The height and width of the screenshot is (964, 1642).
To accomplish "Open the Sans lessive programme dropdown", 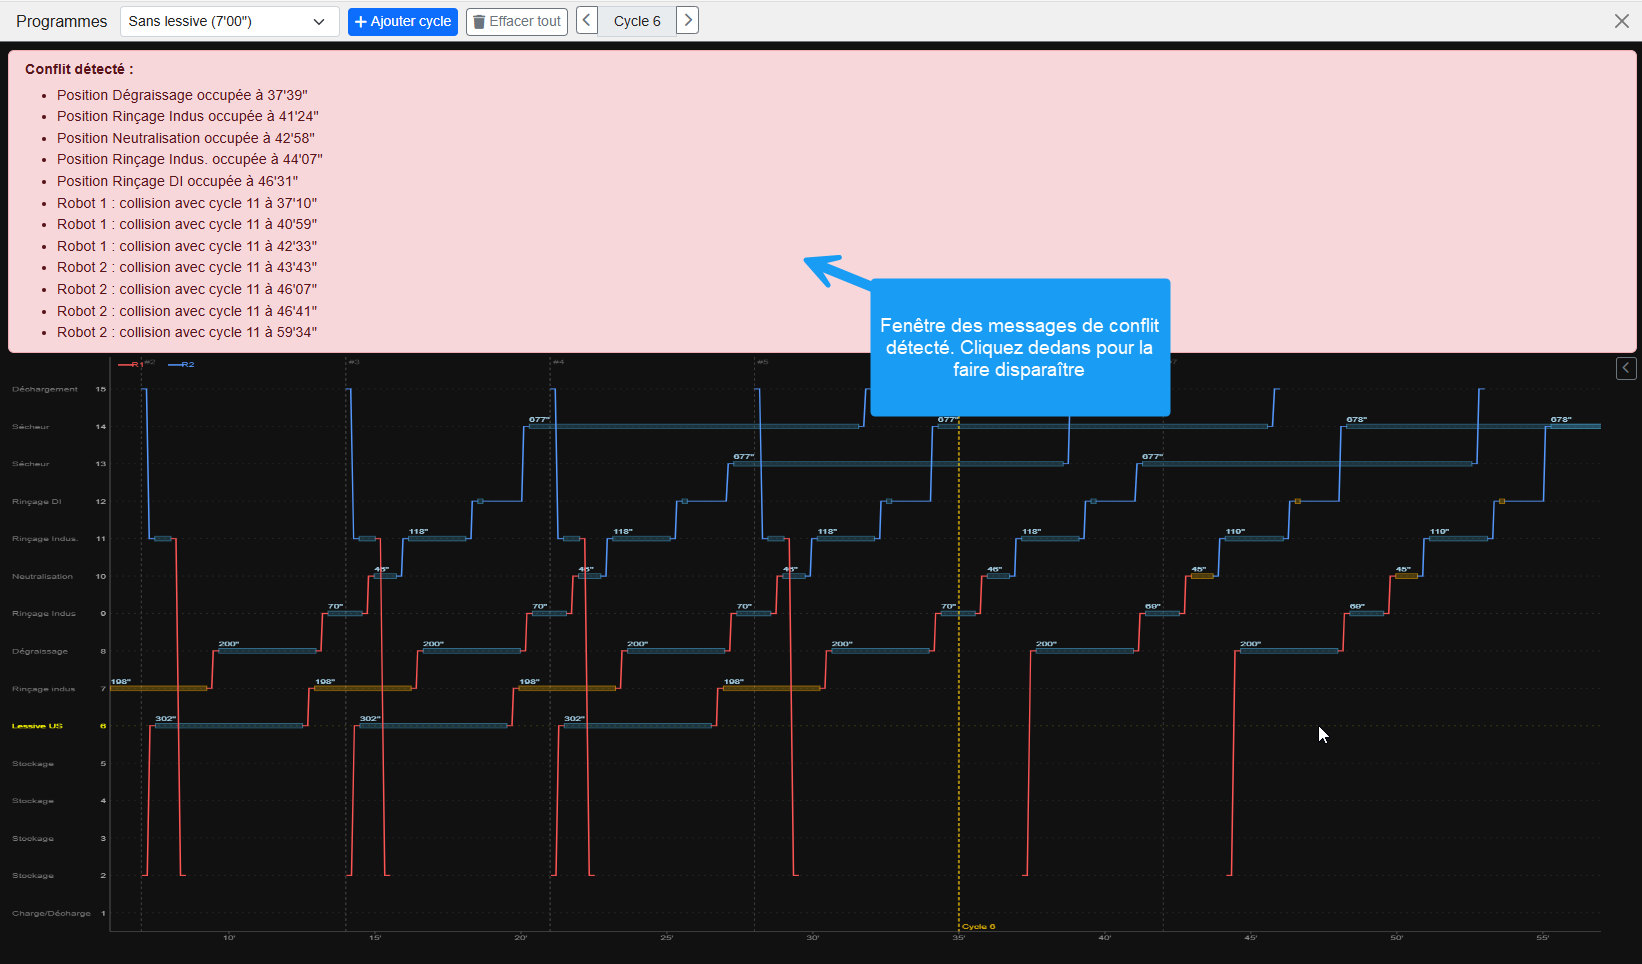I will point(229,21).
